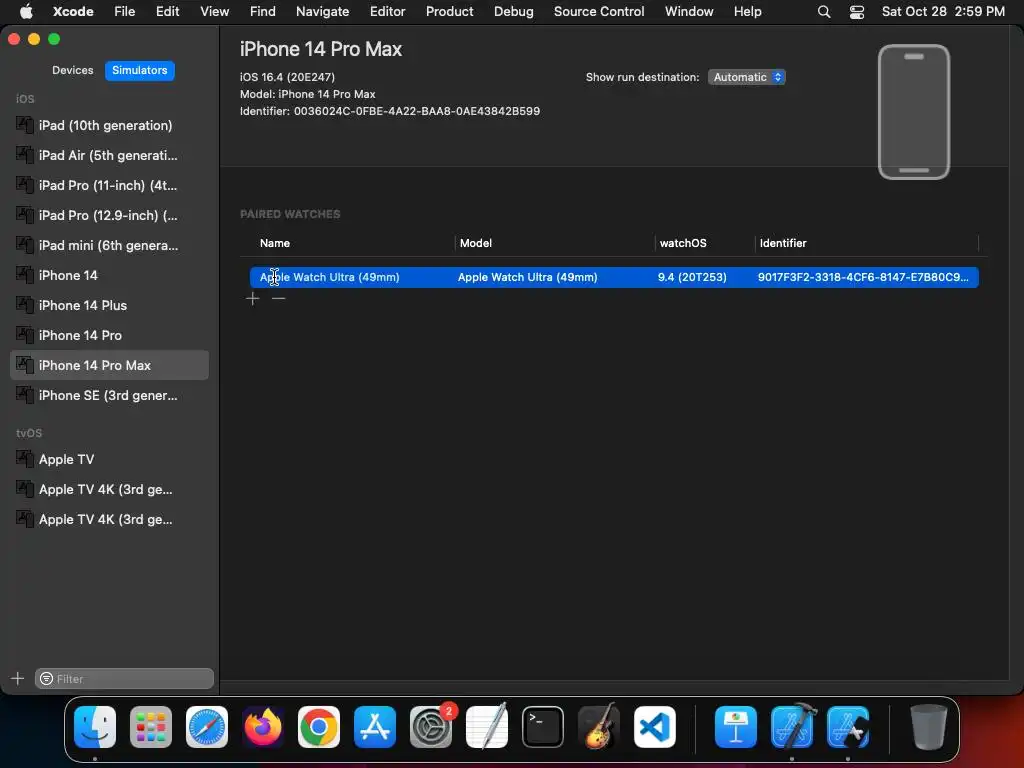Screen dimensions: 1024x768
Task: Select iPad Pro (12.9-inch) simulator
Action: (x=110, y=216)
